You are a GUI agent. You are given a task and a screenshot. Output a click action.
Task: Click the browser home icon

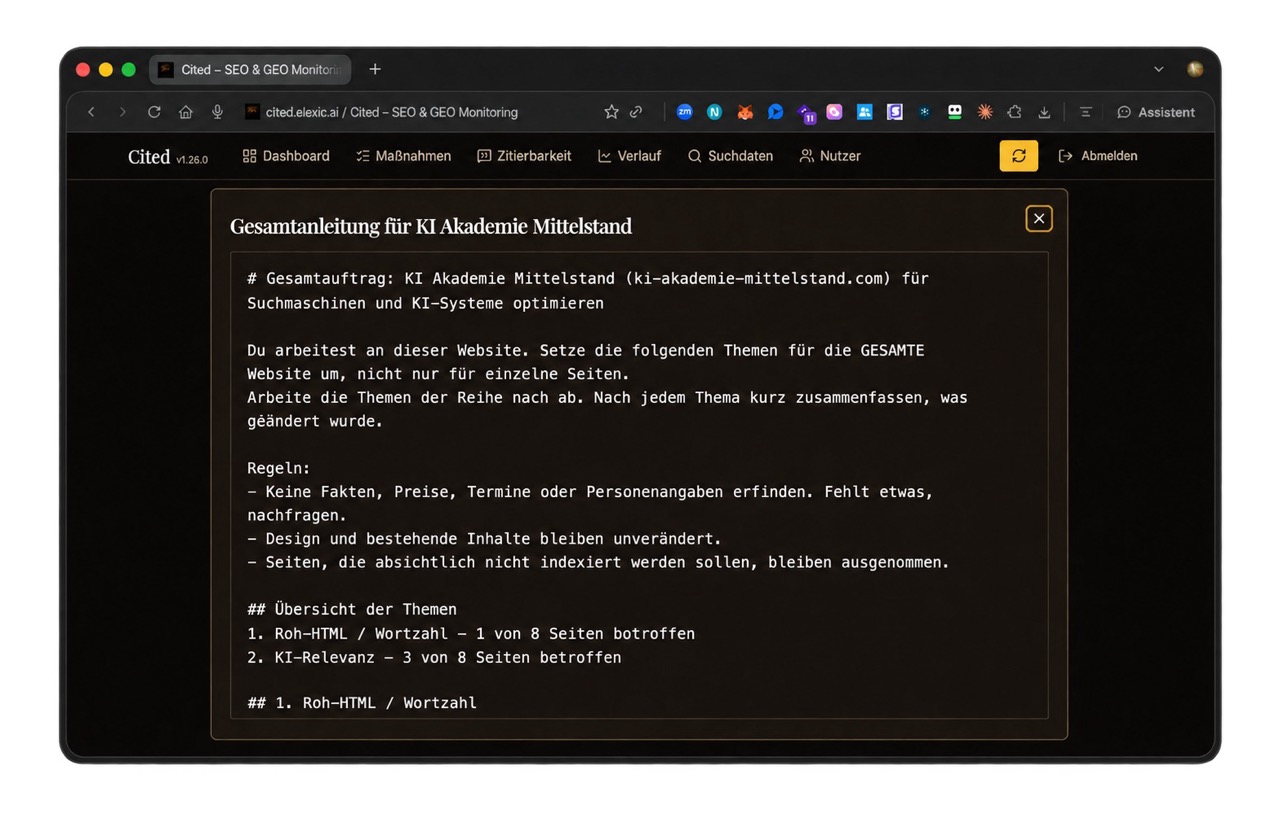186,112
